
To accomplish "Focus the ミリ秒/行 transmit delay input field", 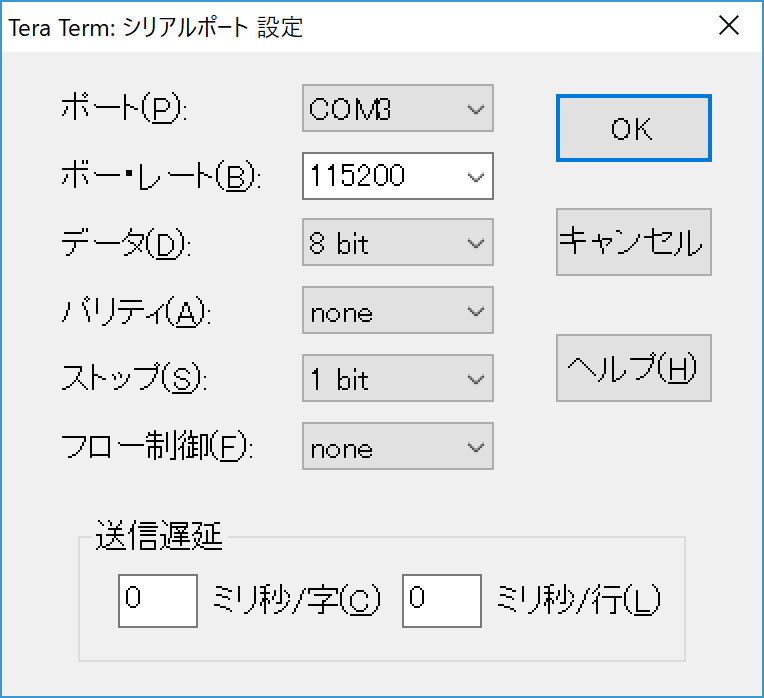I will point(441,600).
